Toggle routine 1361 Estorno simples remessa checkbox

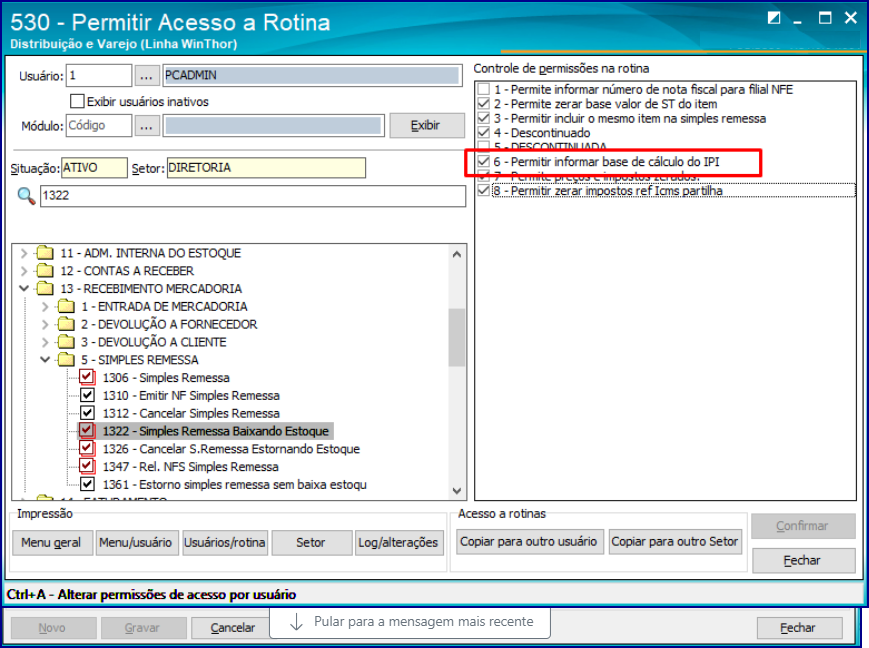(87, 484)
